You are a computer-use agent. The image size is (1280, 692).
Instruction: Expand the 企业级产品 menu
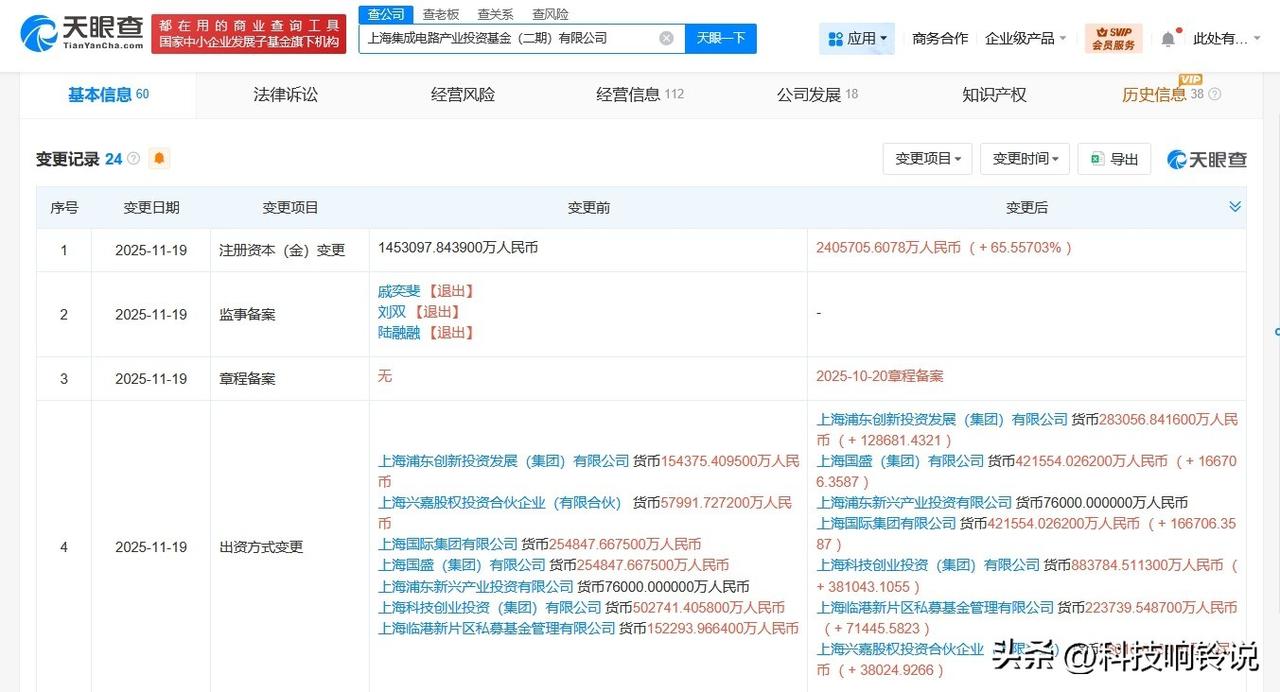(1025, 38)
